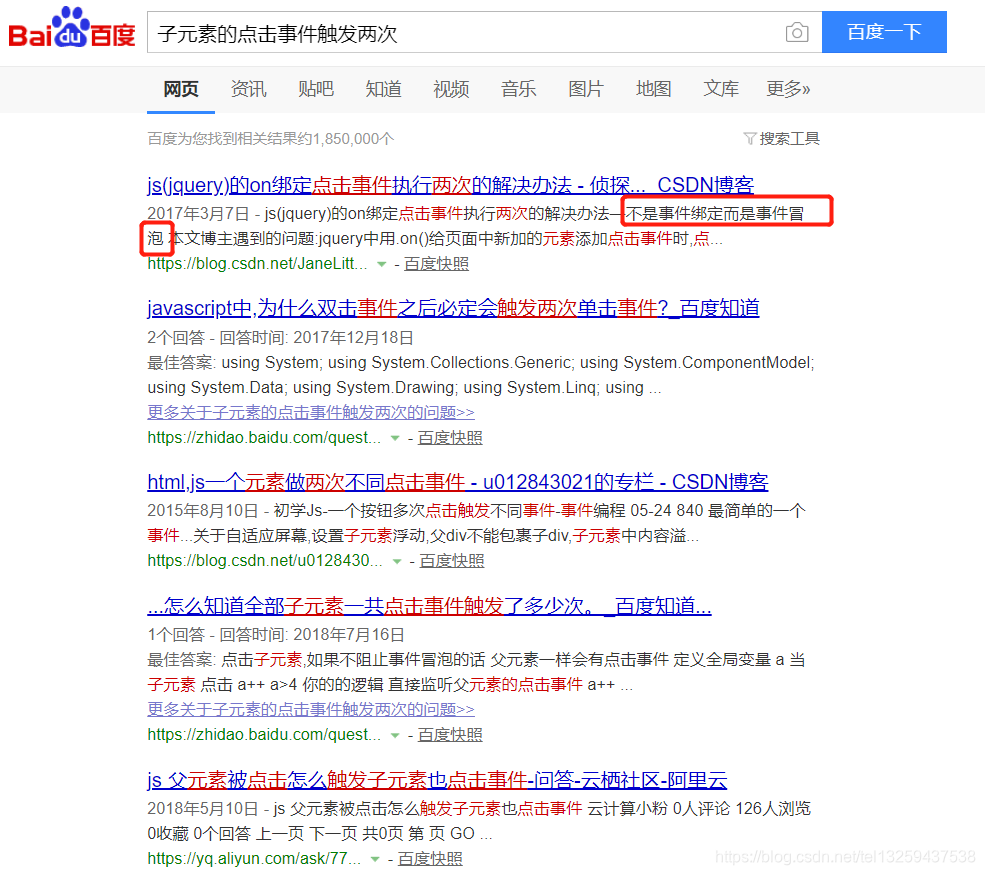This screenshot has width=985, height=875.
Task: Open blog.csdn.net/u0128430 URL link
Action: pyautogui.click(x=265, y=560)
